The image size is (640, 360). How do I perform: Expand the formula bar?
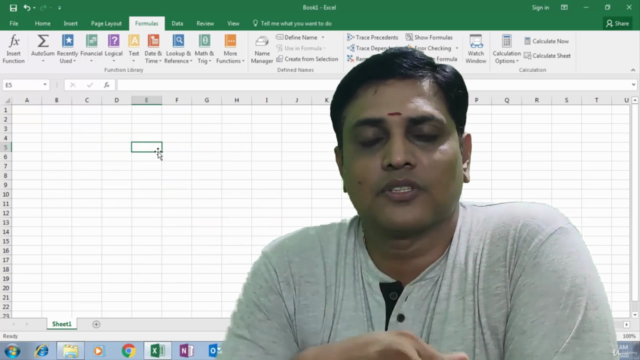633,85
